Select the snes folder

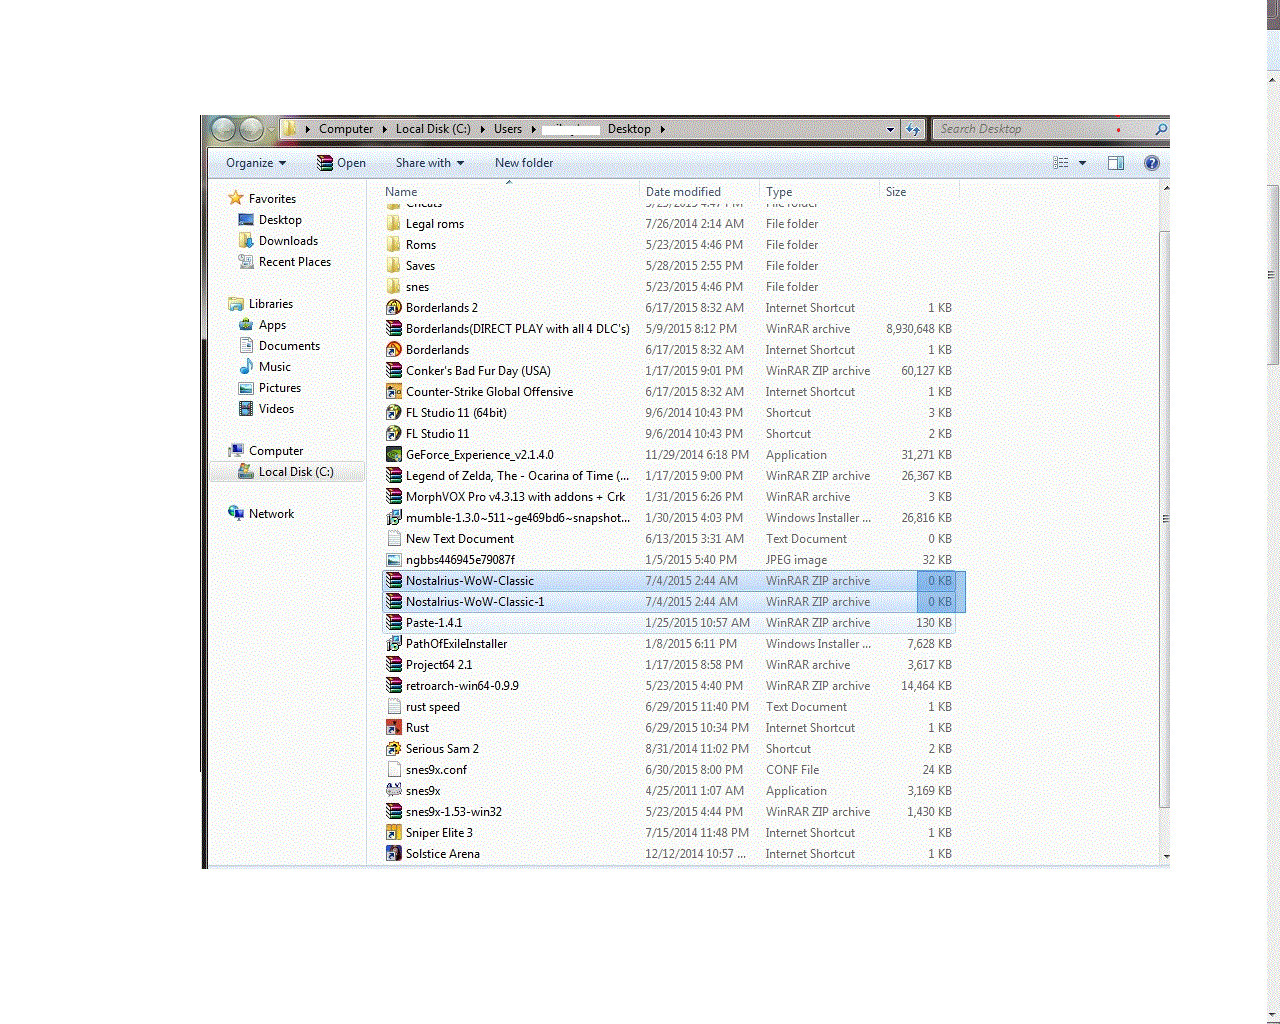click(x=417, y=287)
